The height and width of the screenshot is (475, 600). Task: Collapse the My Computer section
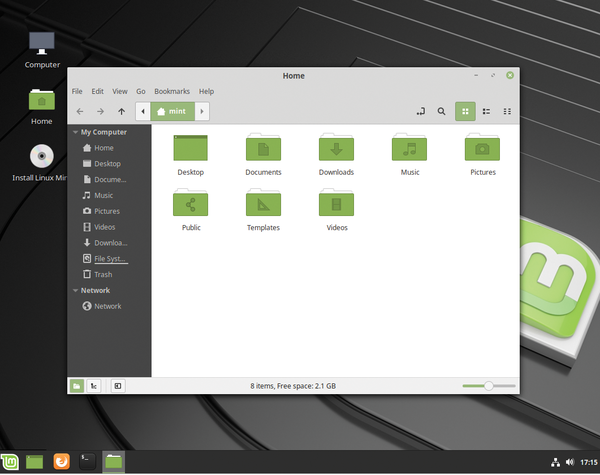click(x=75, y=132)
